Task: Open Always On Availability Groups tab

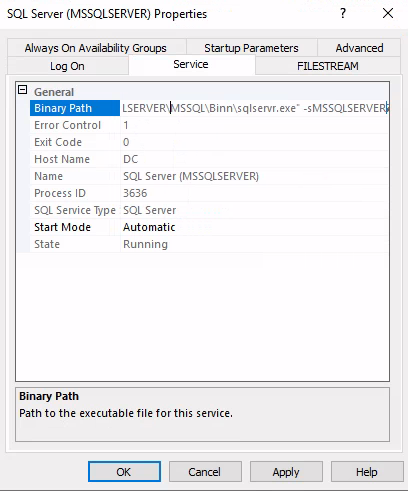Action: (x=96, y=48)
